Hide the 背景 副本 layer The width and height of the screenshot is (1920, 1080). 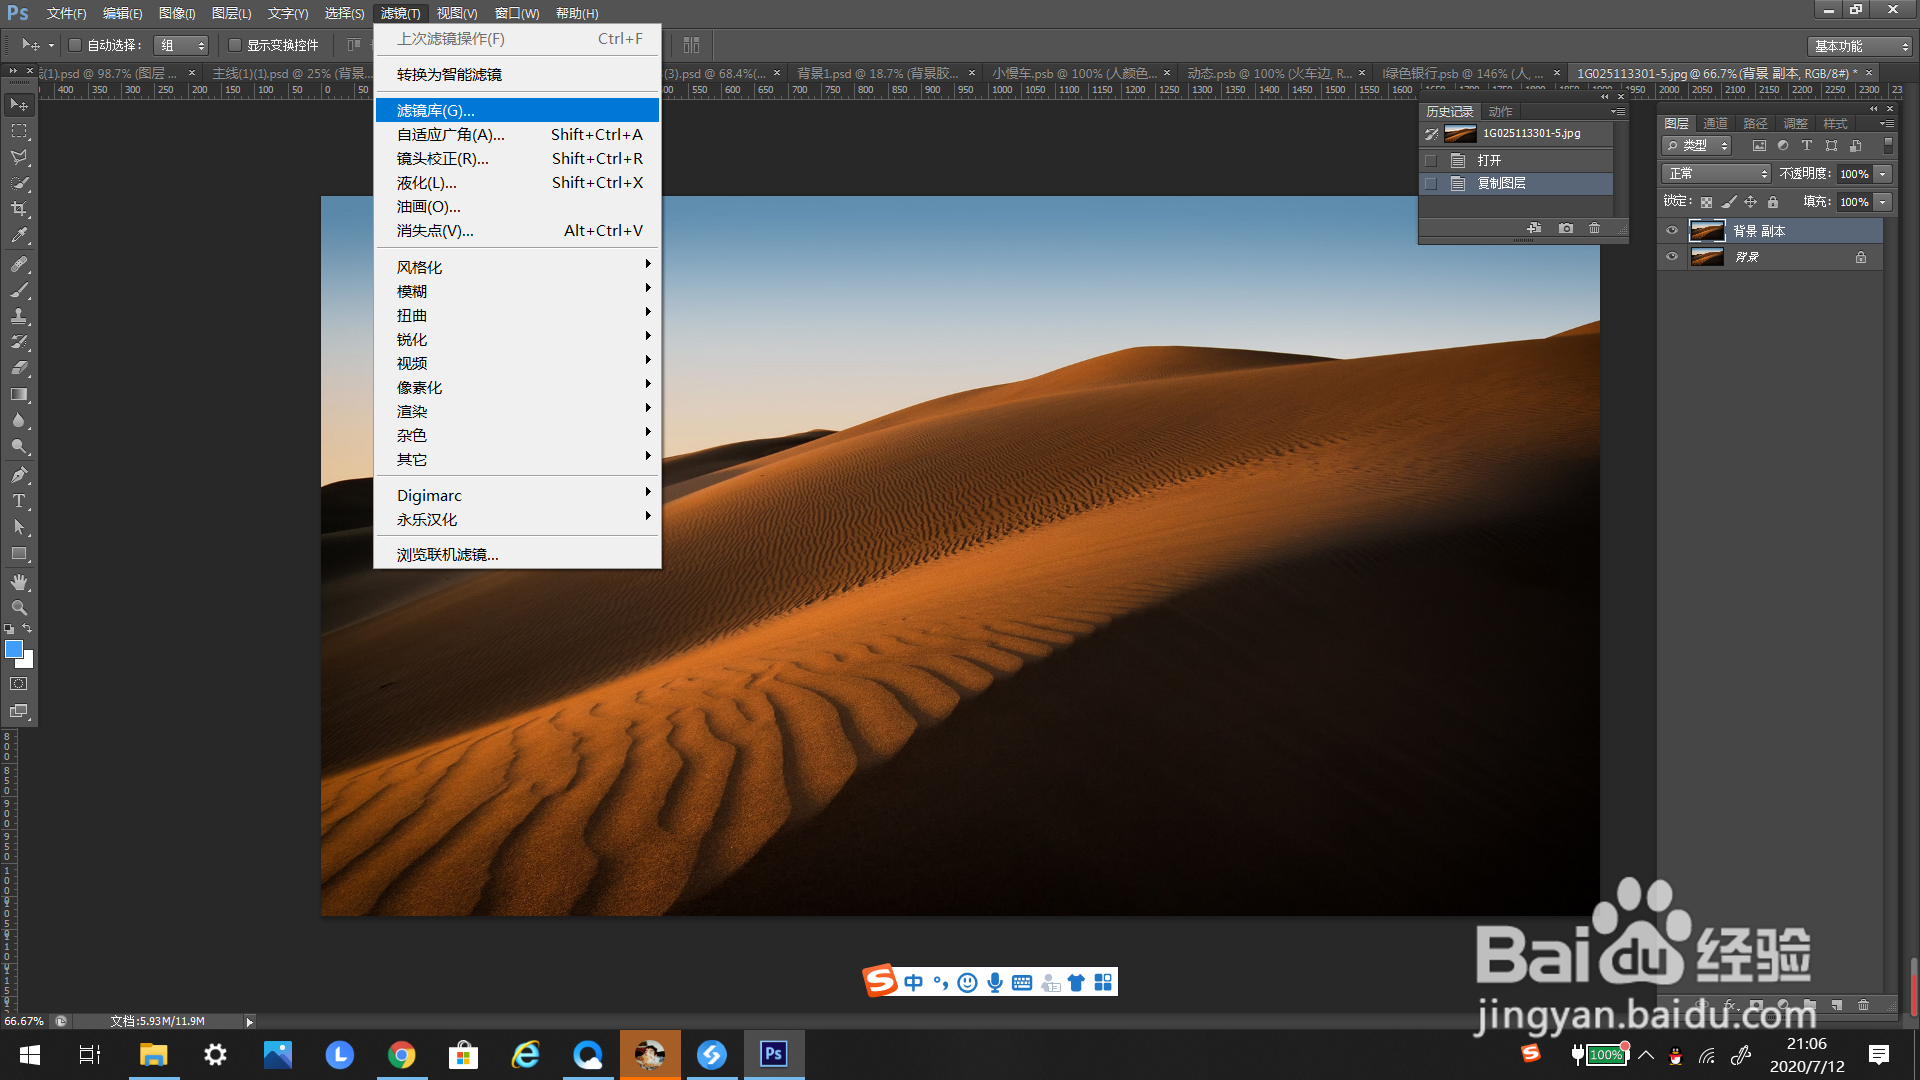tap(1672, 231)
